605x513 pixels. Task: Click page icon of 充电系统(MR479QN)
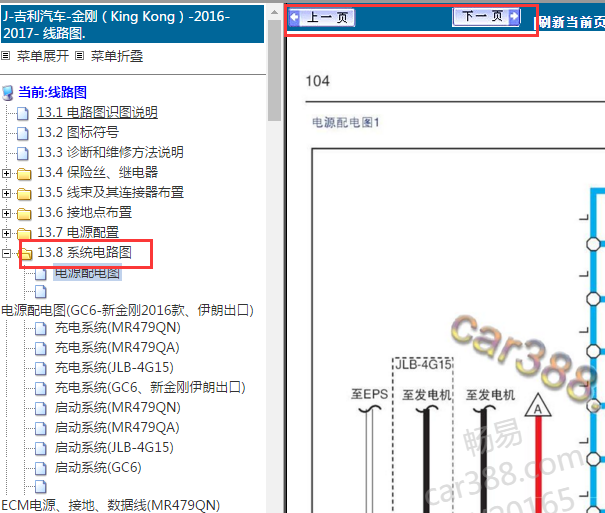click(x=41, y=329)
